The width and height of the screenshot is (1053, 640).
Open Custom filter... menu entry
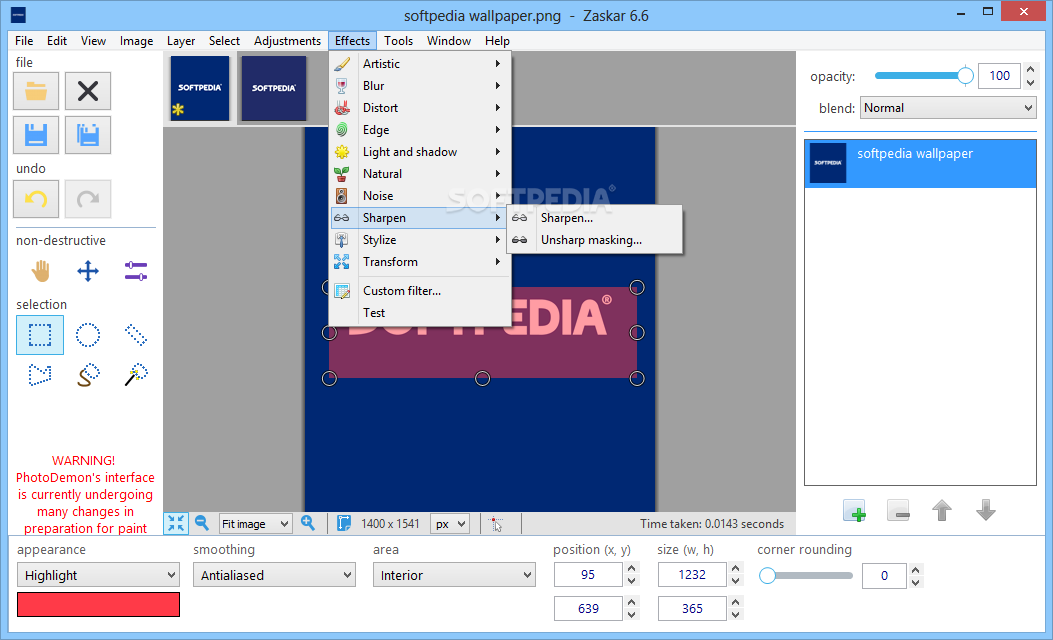(420, 291)
